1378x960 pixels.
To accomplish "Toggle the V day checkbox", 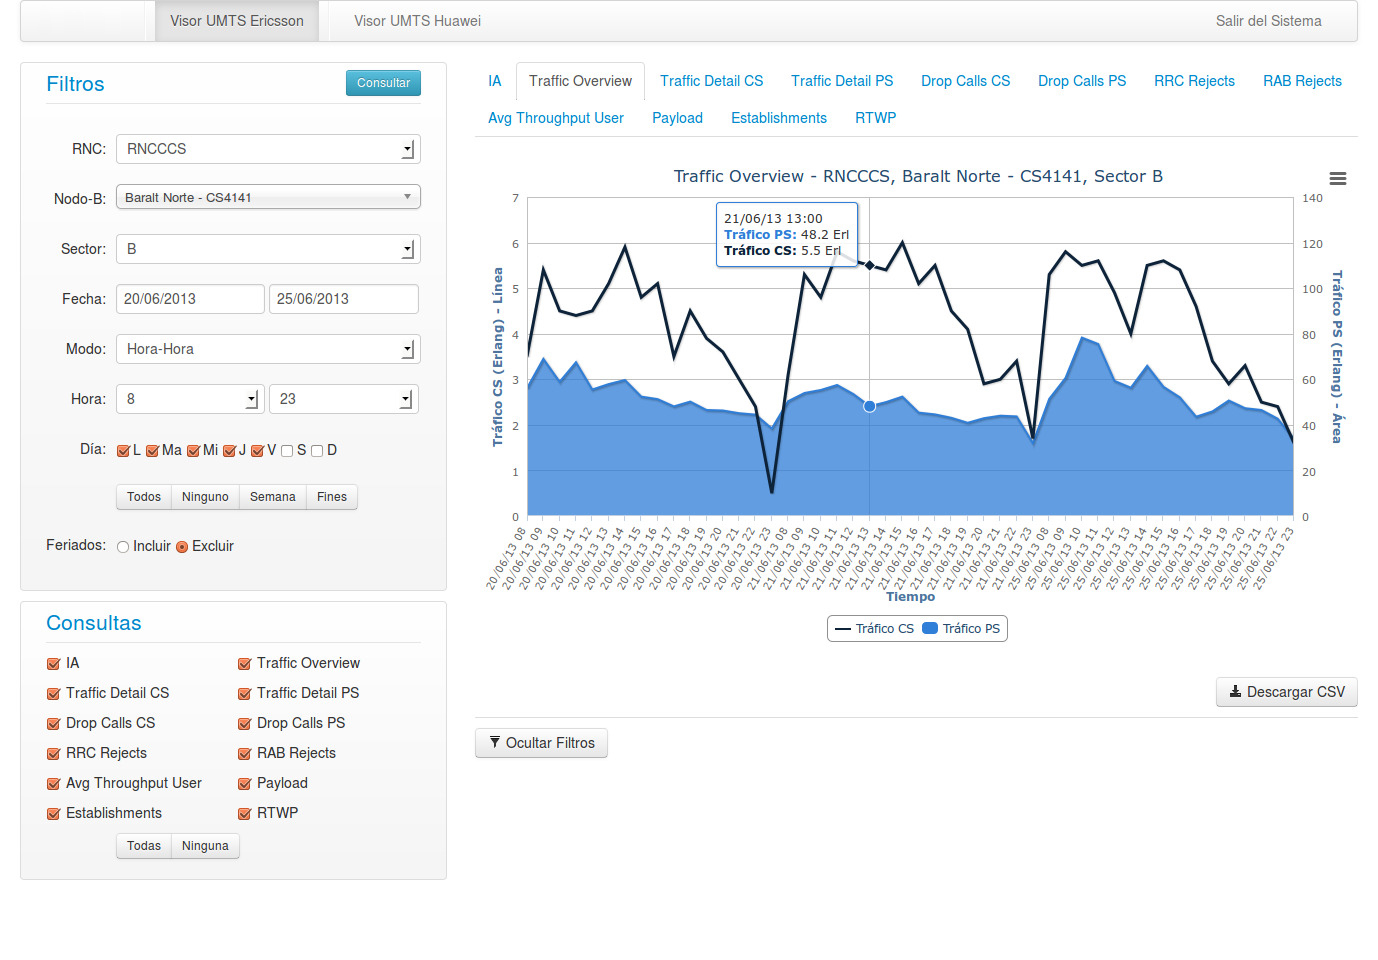I will [257, 451].
